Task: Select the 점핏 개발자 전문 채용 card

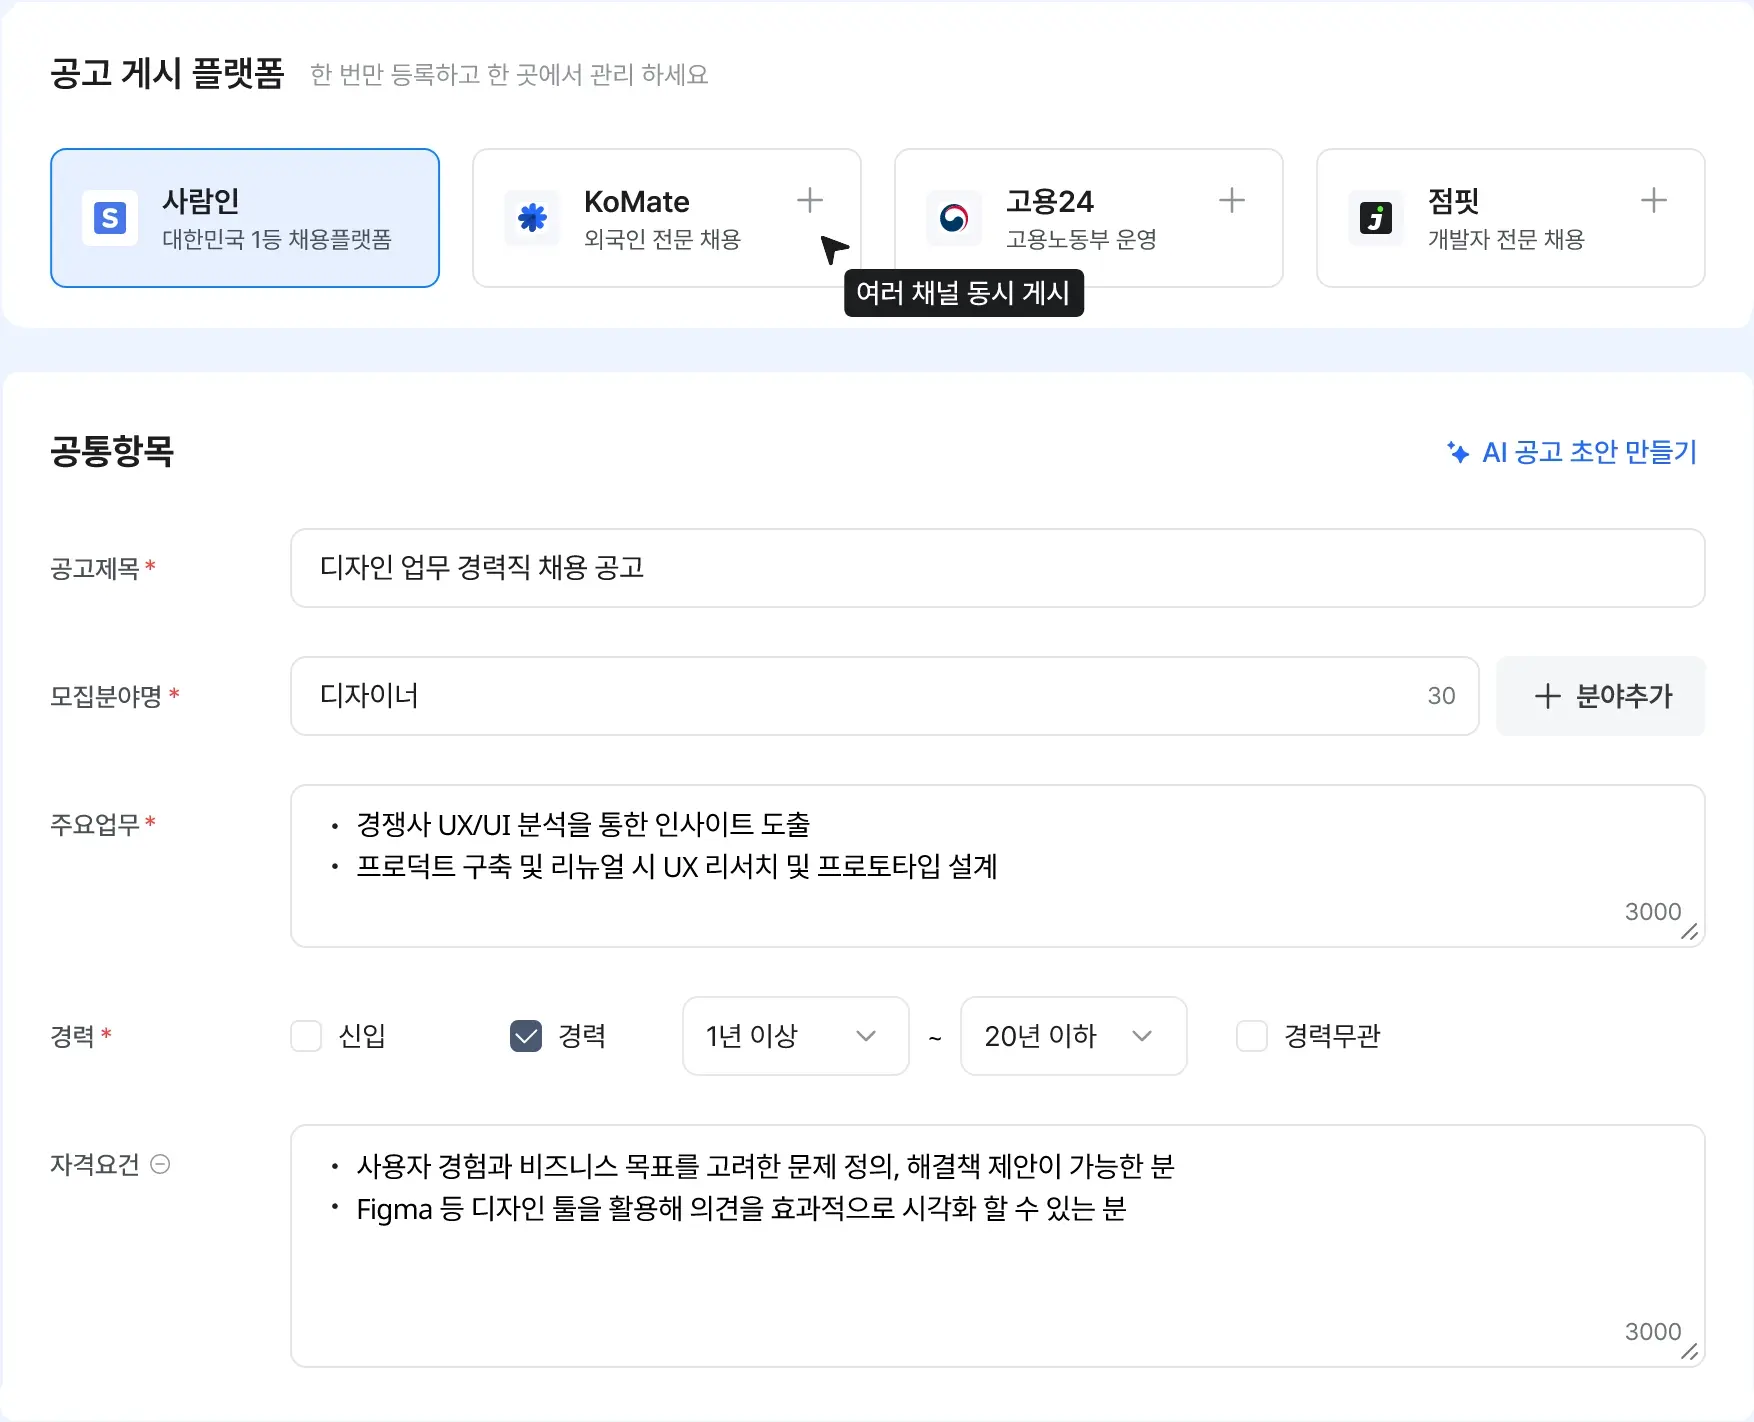Action: point(1511,218)
